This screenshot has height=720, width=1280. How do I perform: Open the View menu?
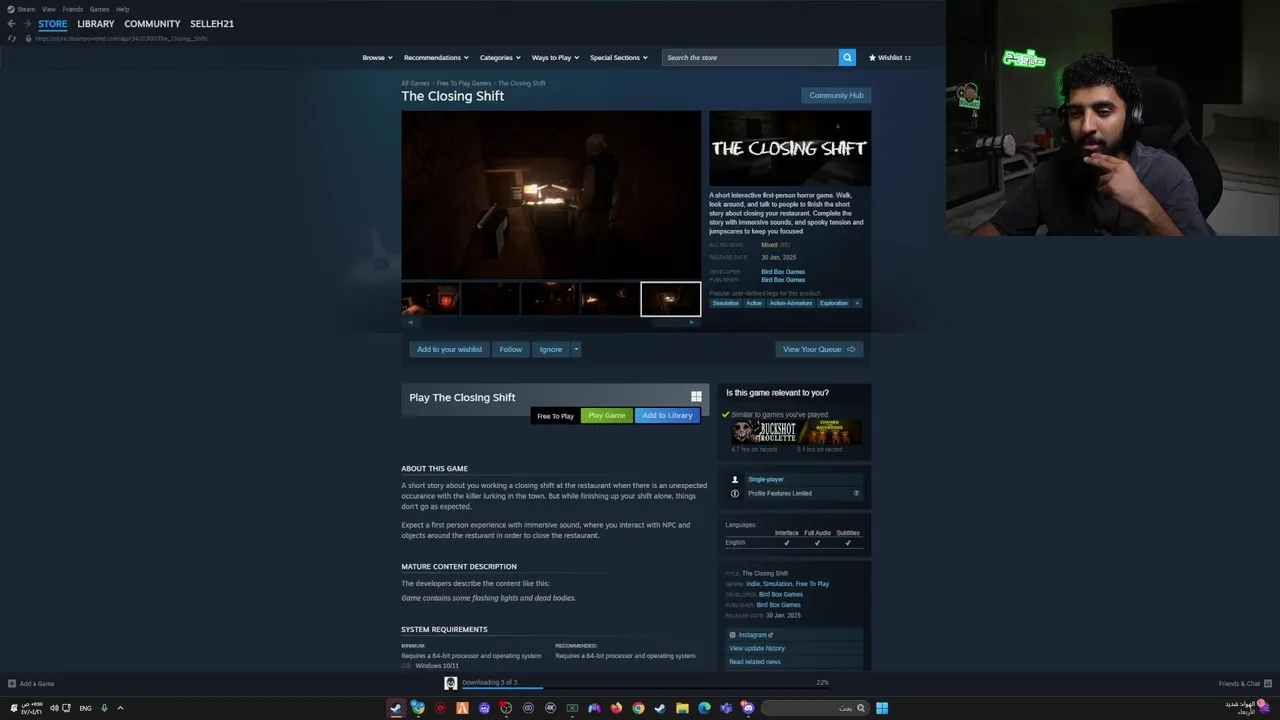[48, 9]
